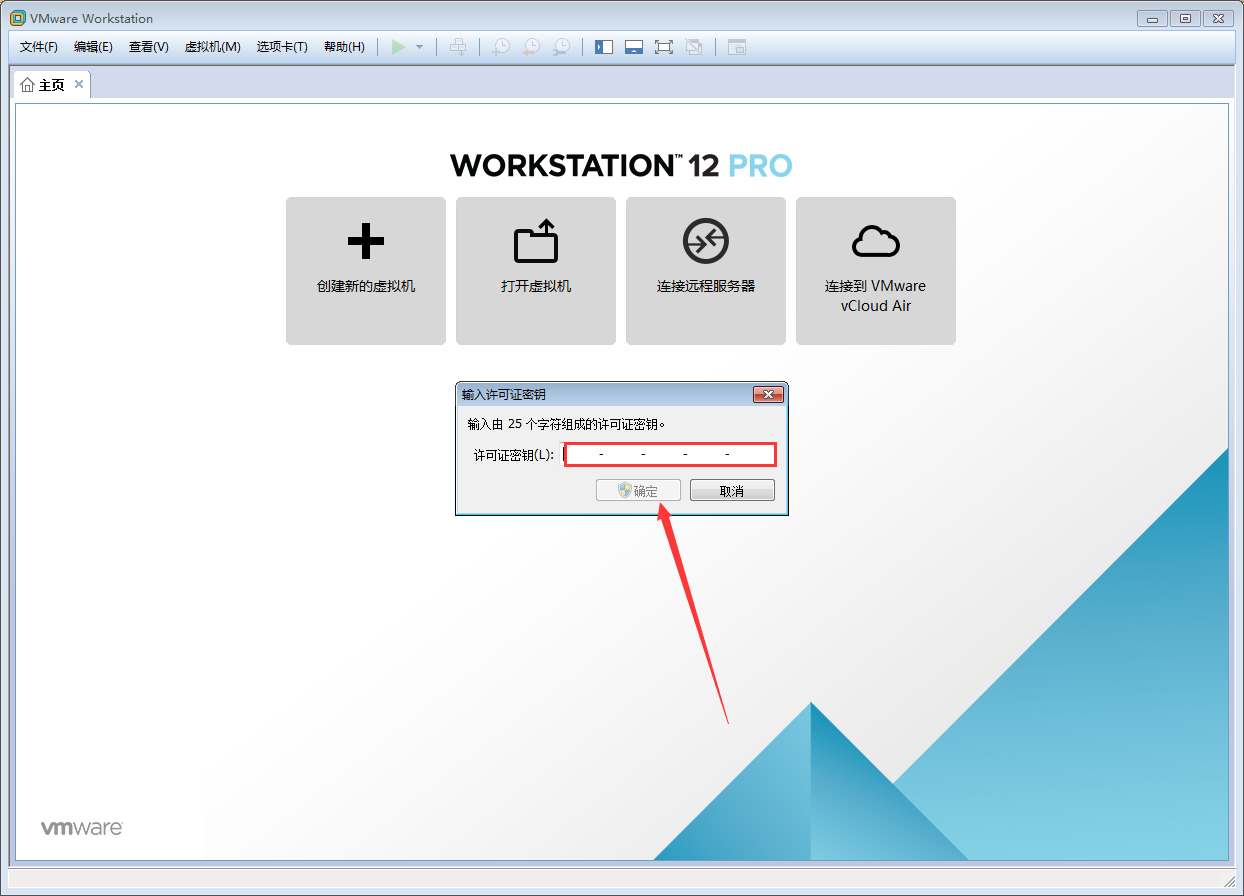The image size is (1244, 896).
Task: Toggle the library panel visibility
Action: point(603,46)
